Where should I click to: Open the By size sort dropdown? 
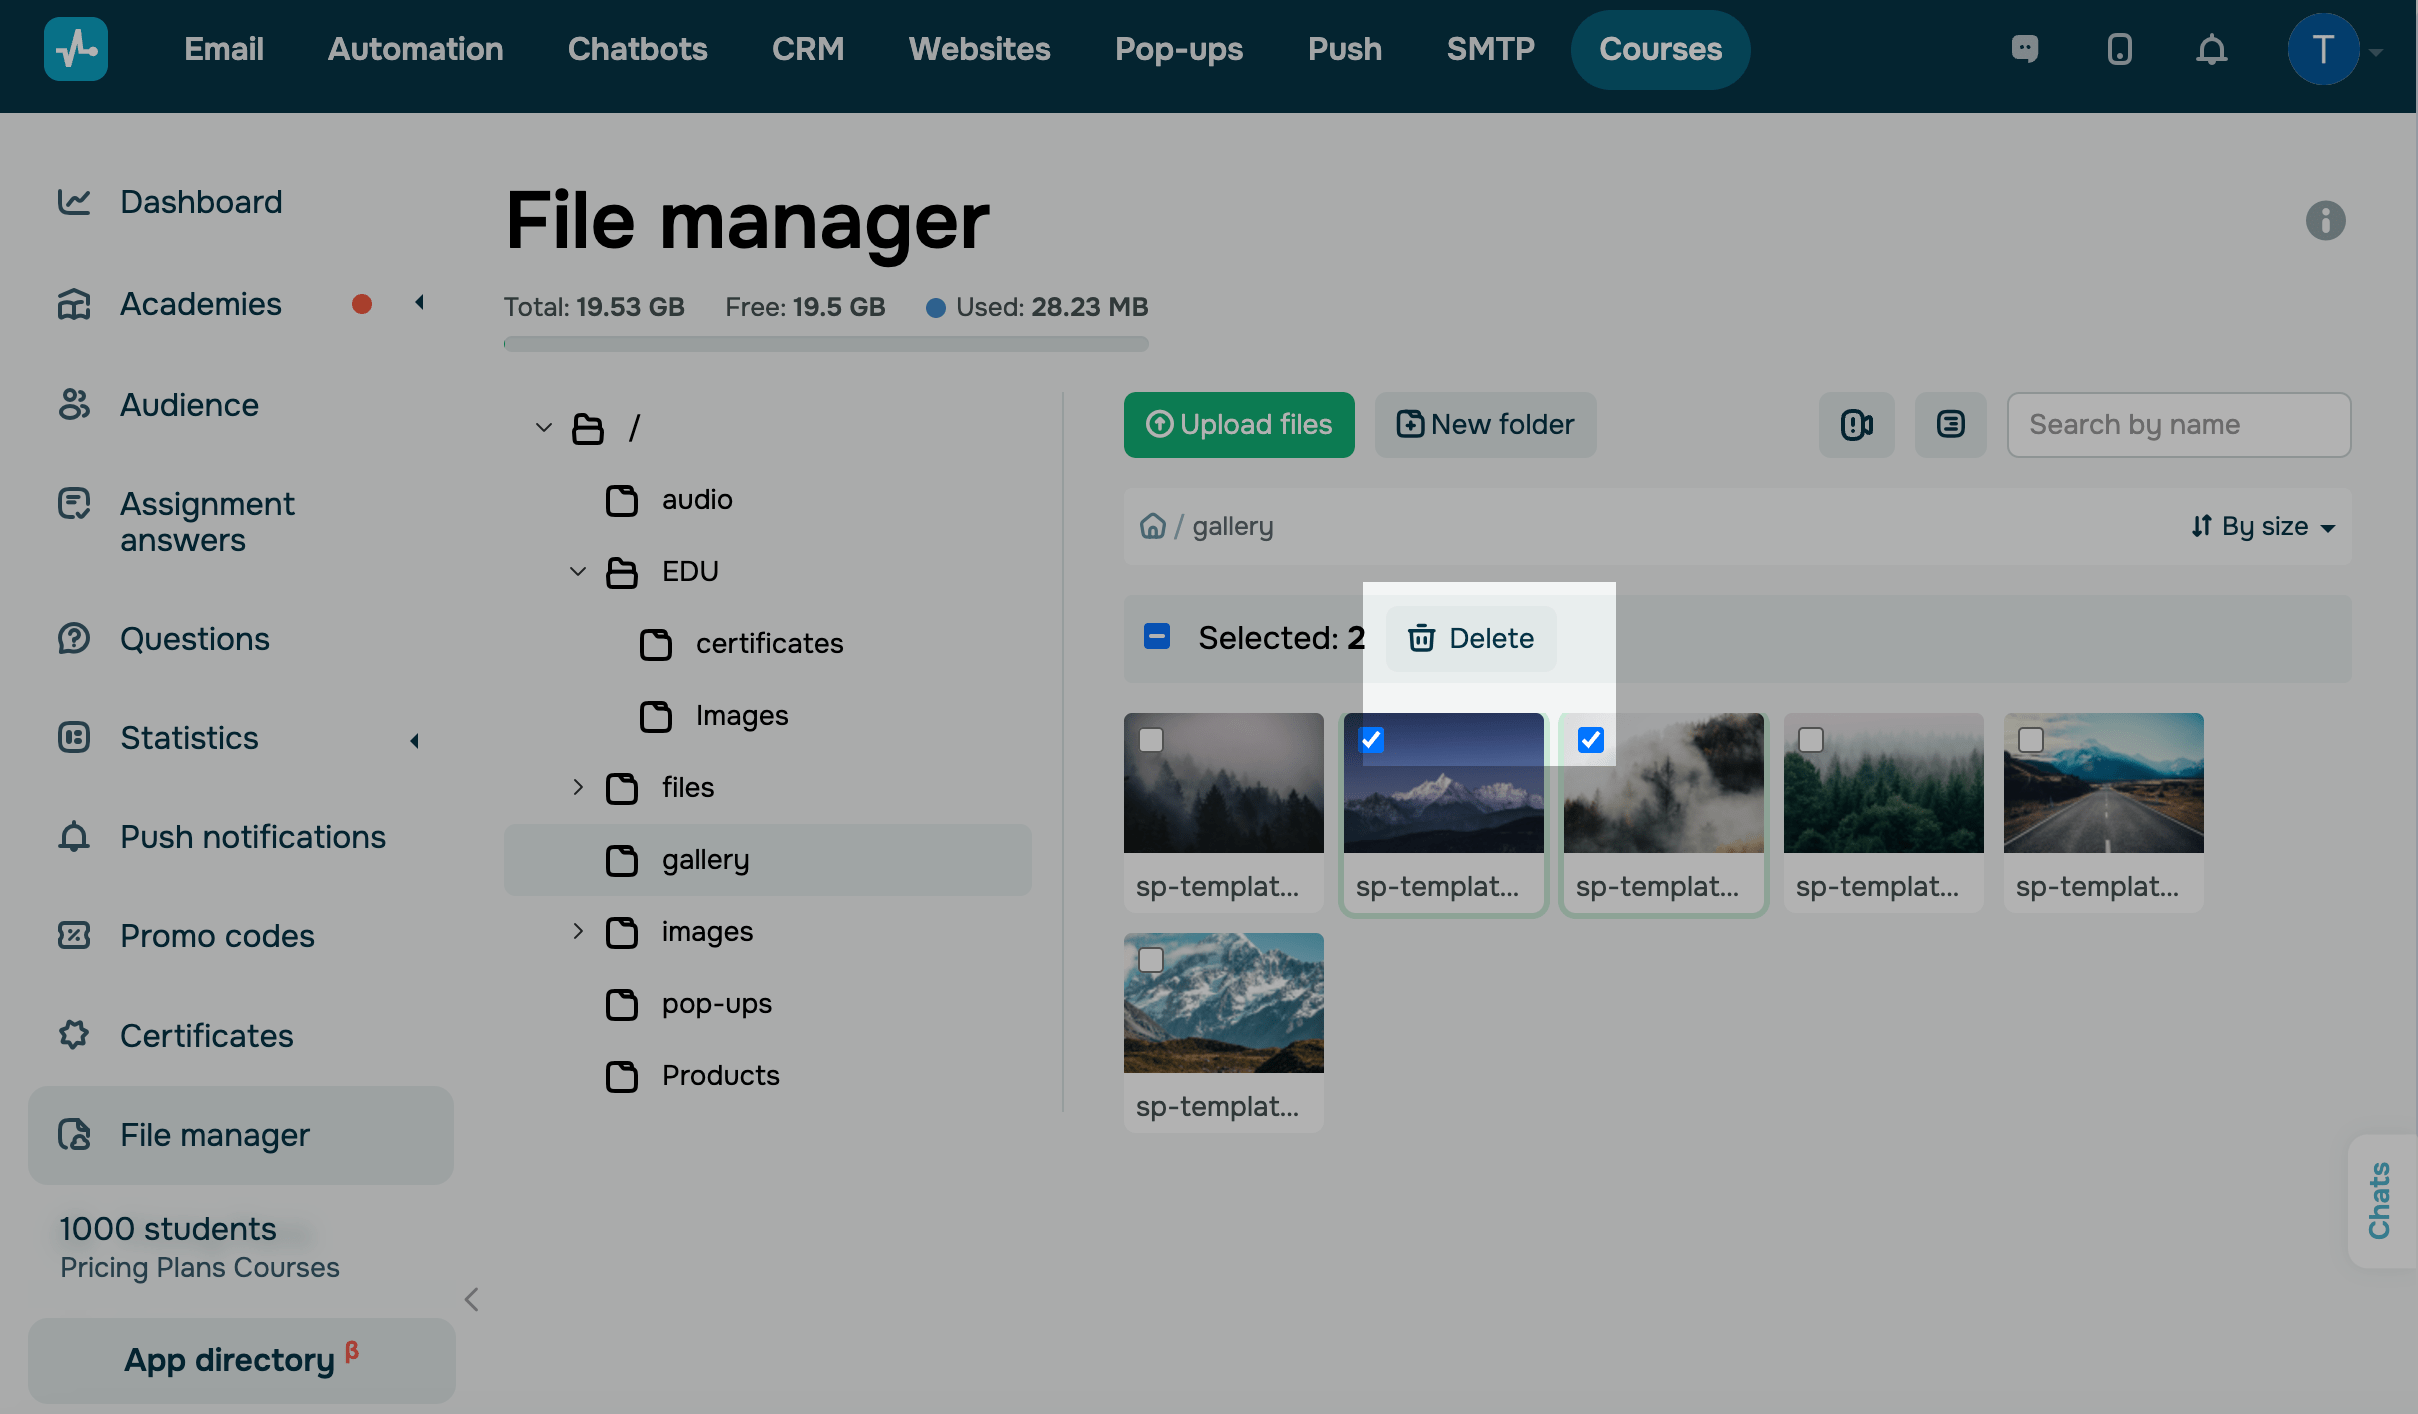[2263, 526]
